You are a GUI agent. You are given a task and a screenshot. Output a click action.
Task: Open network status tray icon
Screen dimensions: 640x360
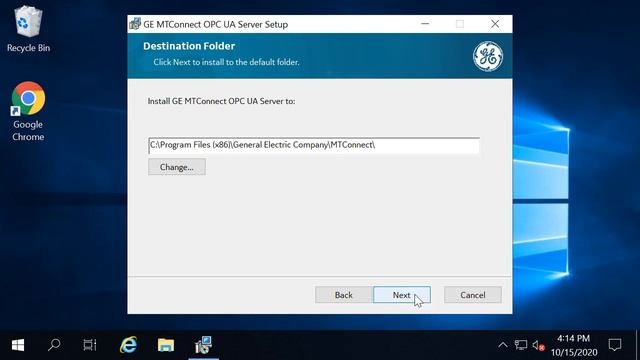(x=521, y=345)
